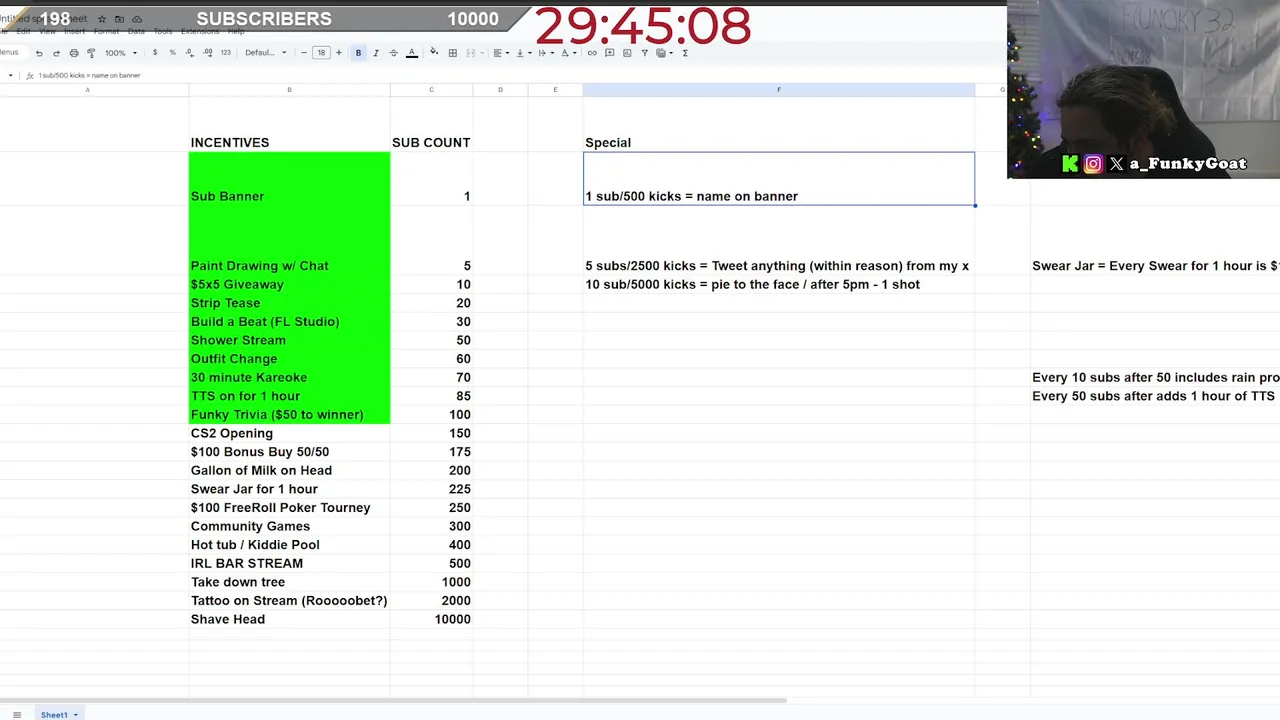Toggle bold formatting
Image resolution: width=1280 pixels, height=720 pixels.
tap(358, 53)
